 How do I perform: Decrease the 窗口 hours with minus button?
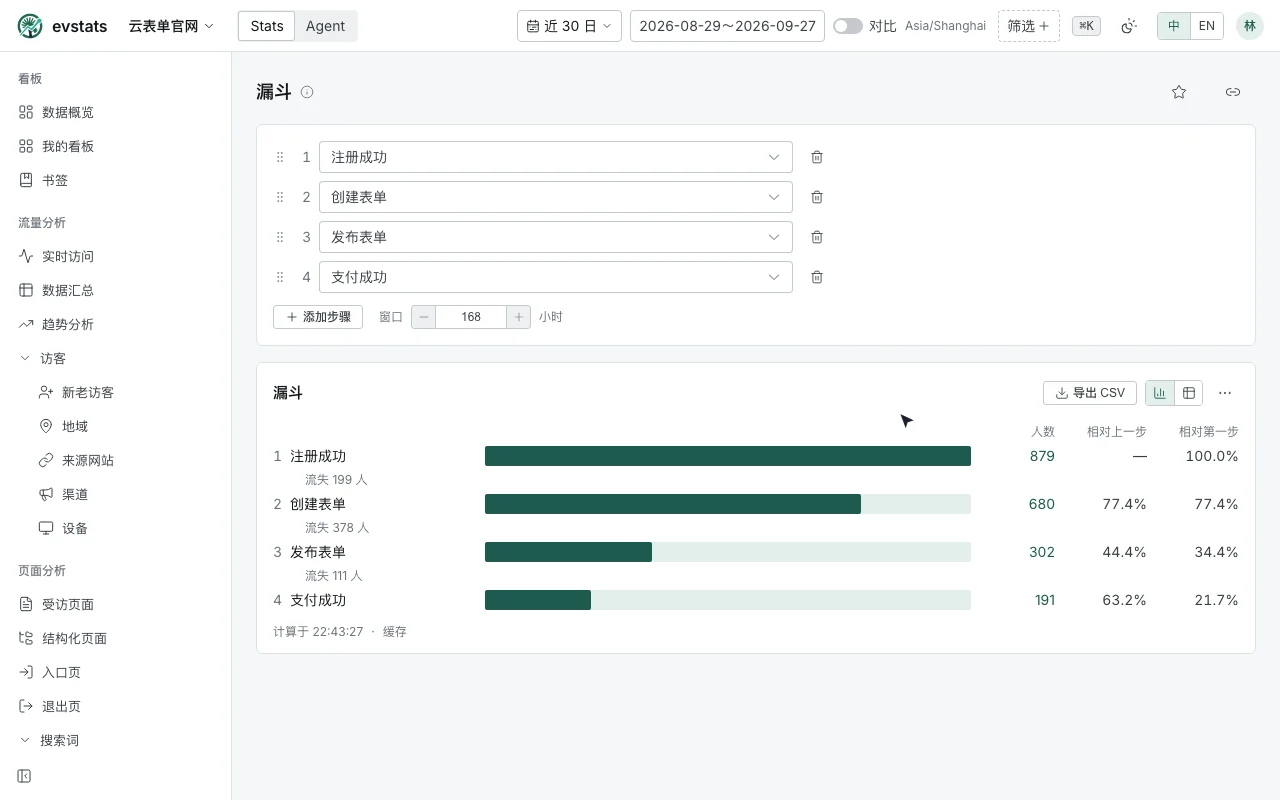423,317
